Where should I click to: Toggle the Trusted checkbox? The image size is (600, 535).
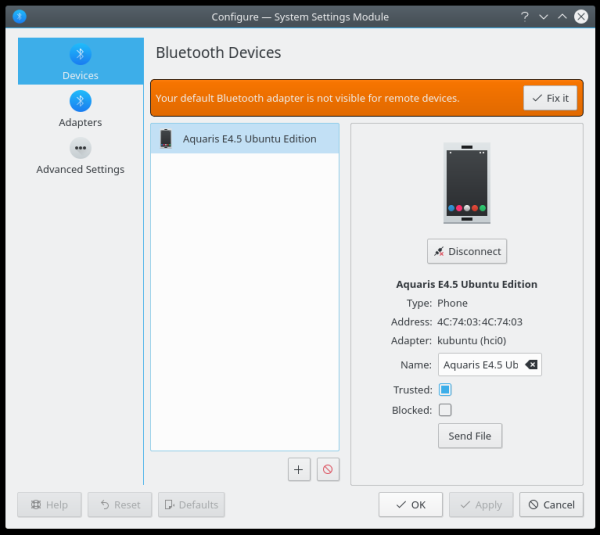(x=445, y=390)
